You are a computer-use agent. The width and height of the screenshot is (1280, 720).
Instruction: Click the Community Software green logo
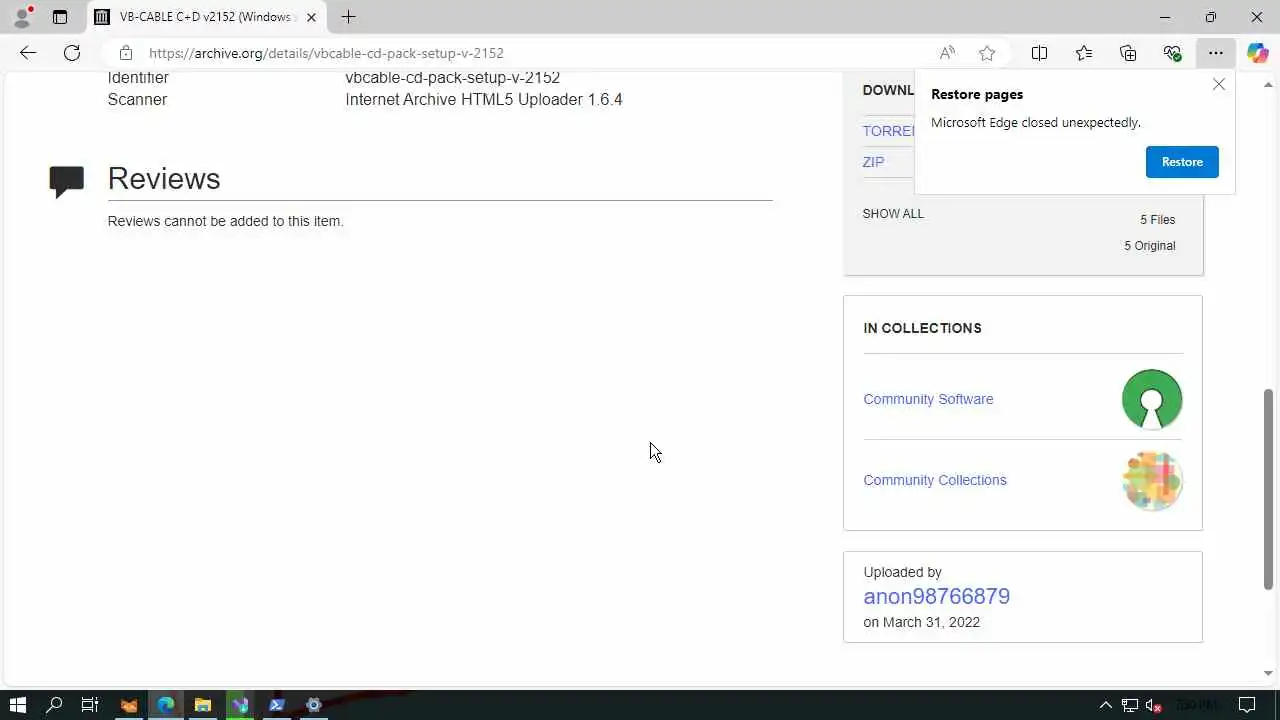coord(1152,399)
